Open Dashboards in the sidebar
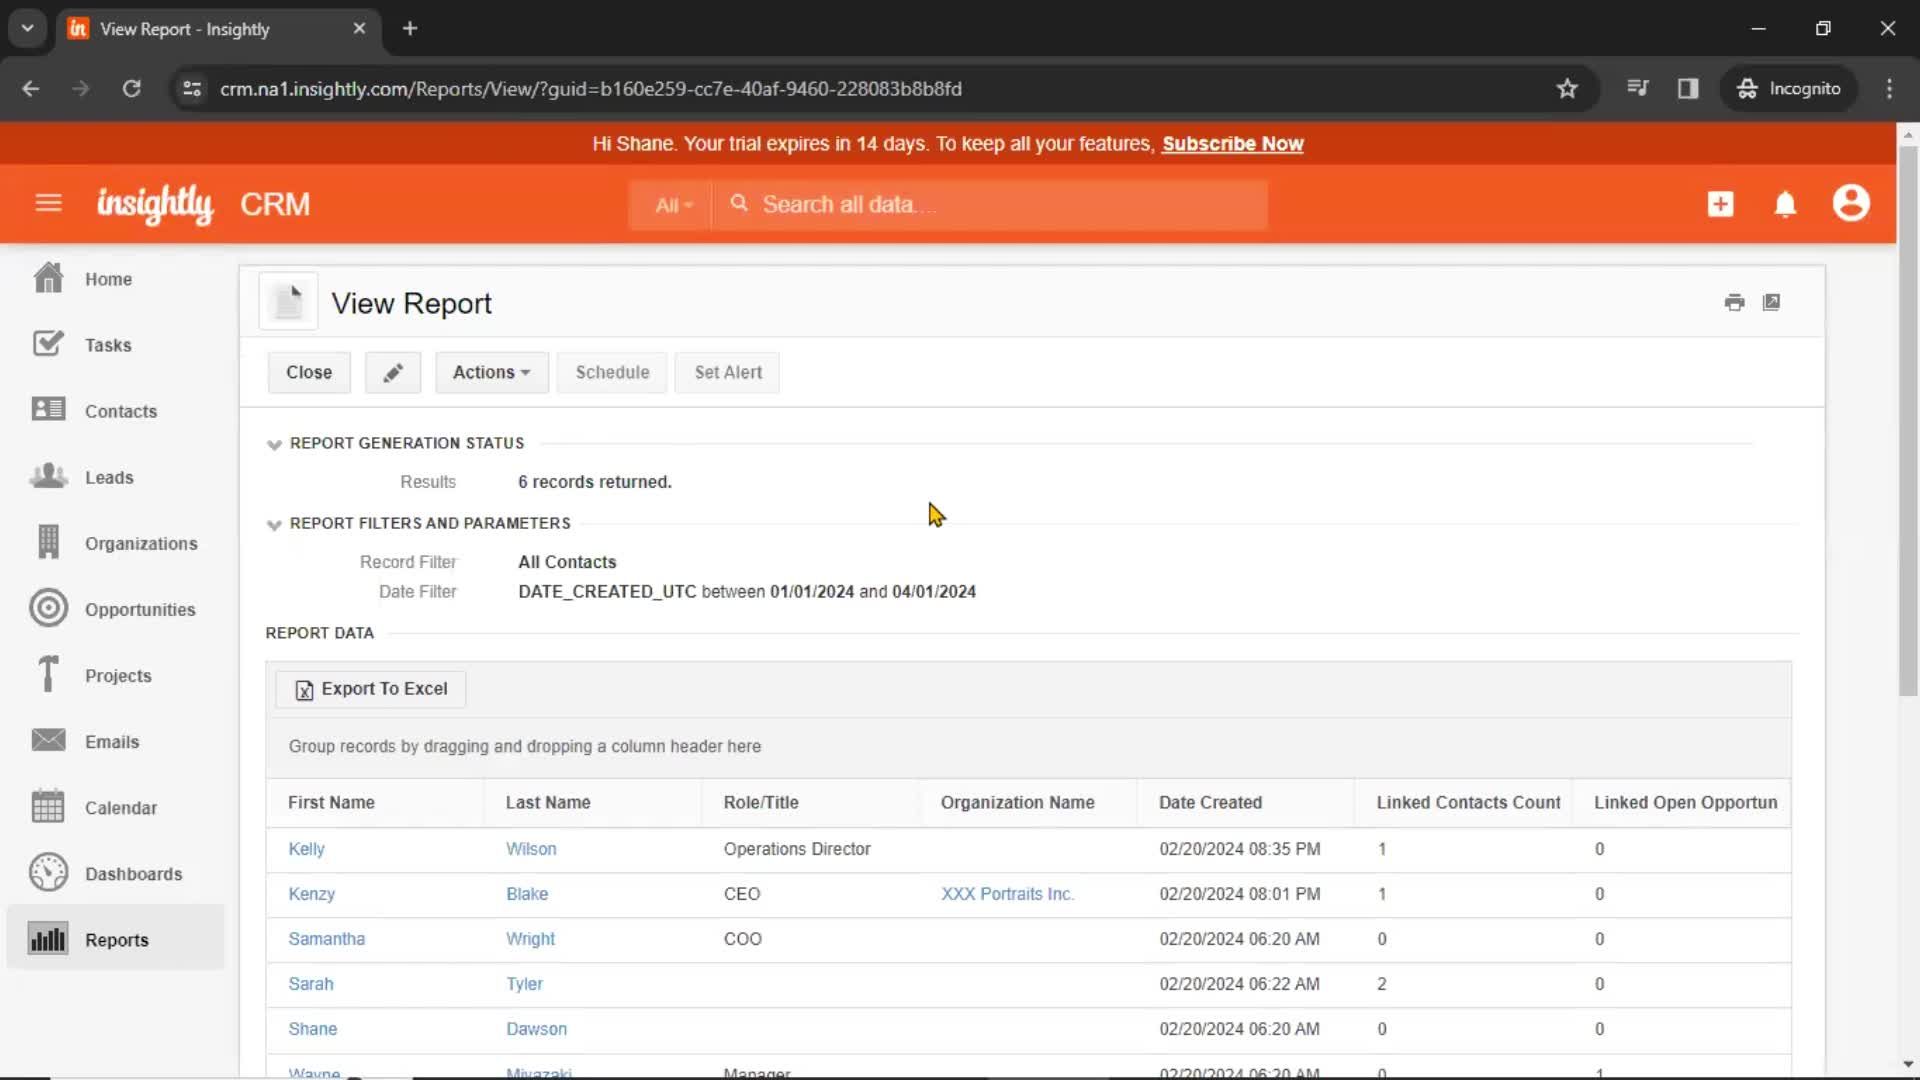Screen dimensions: 1920x1080 tap(133, 874)
